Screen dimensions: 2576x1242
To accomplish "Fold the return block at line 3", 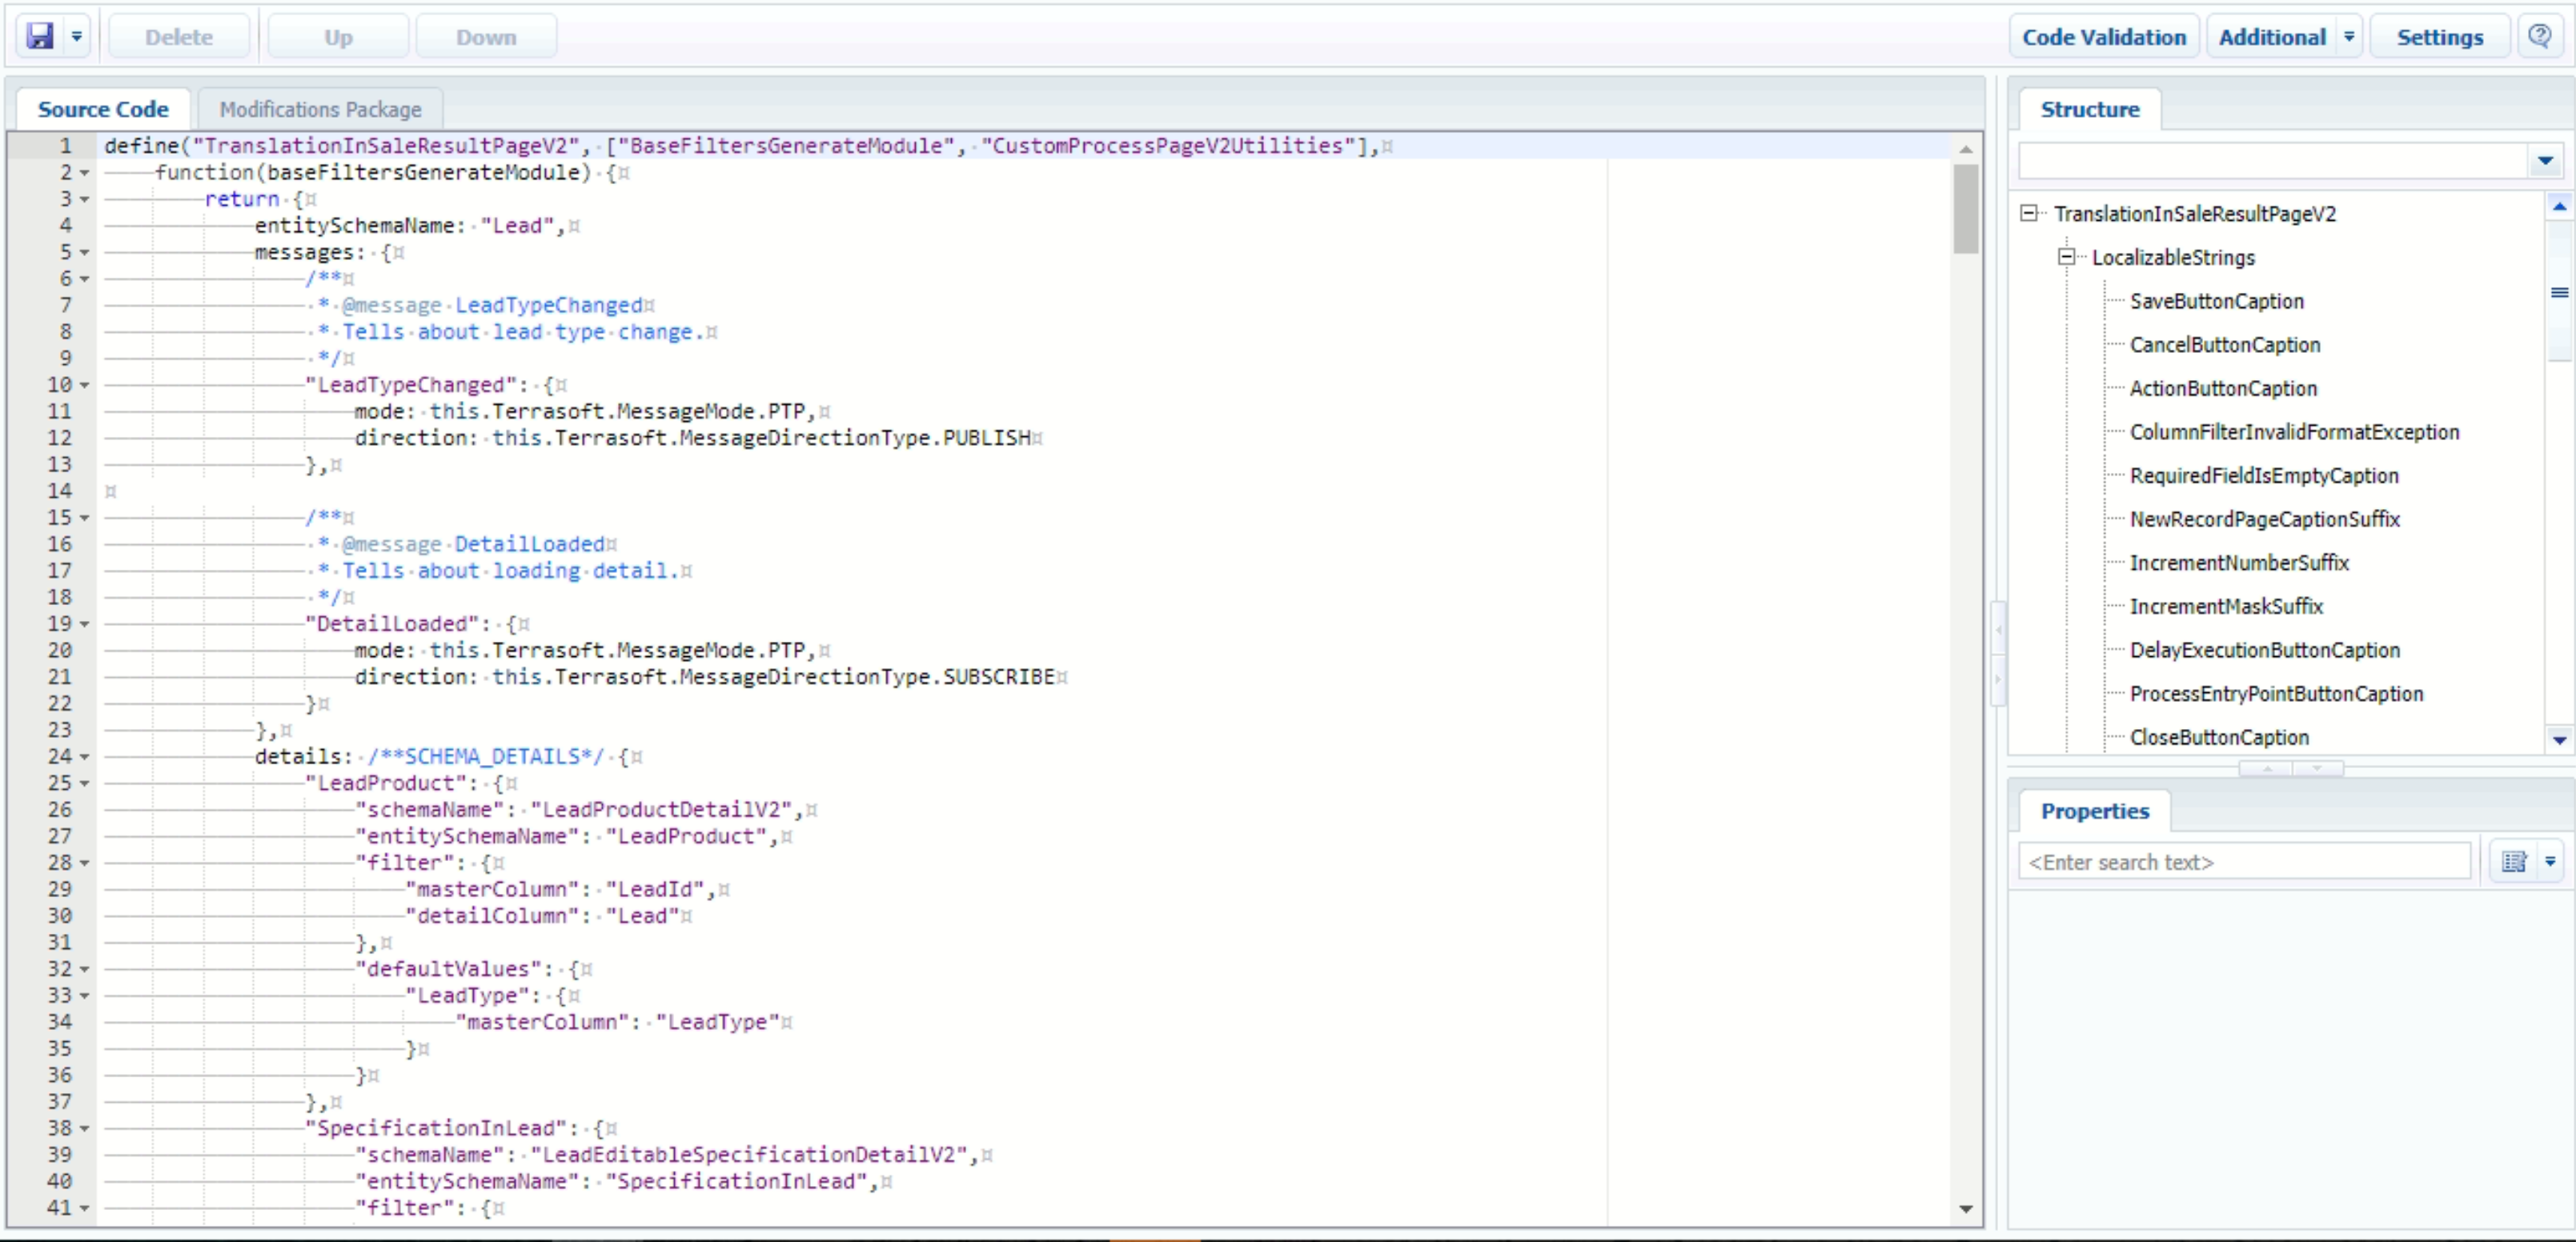I will point(85,200).
